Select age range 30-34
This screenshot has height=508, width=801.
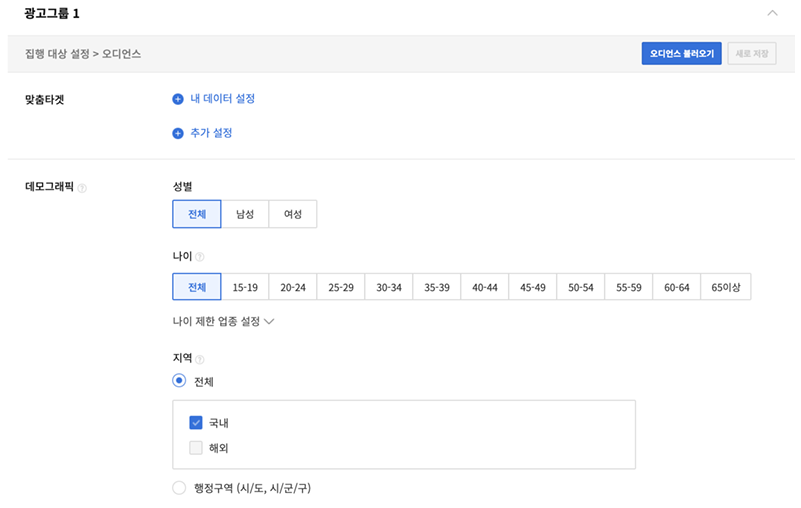(x=389, y=287)
